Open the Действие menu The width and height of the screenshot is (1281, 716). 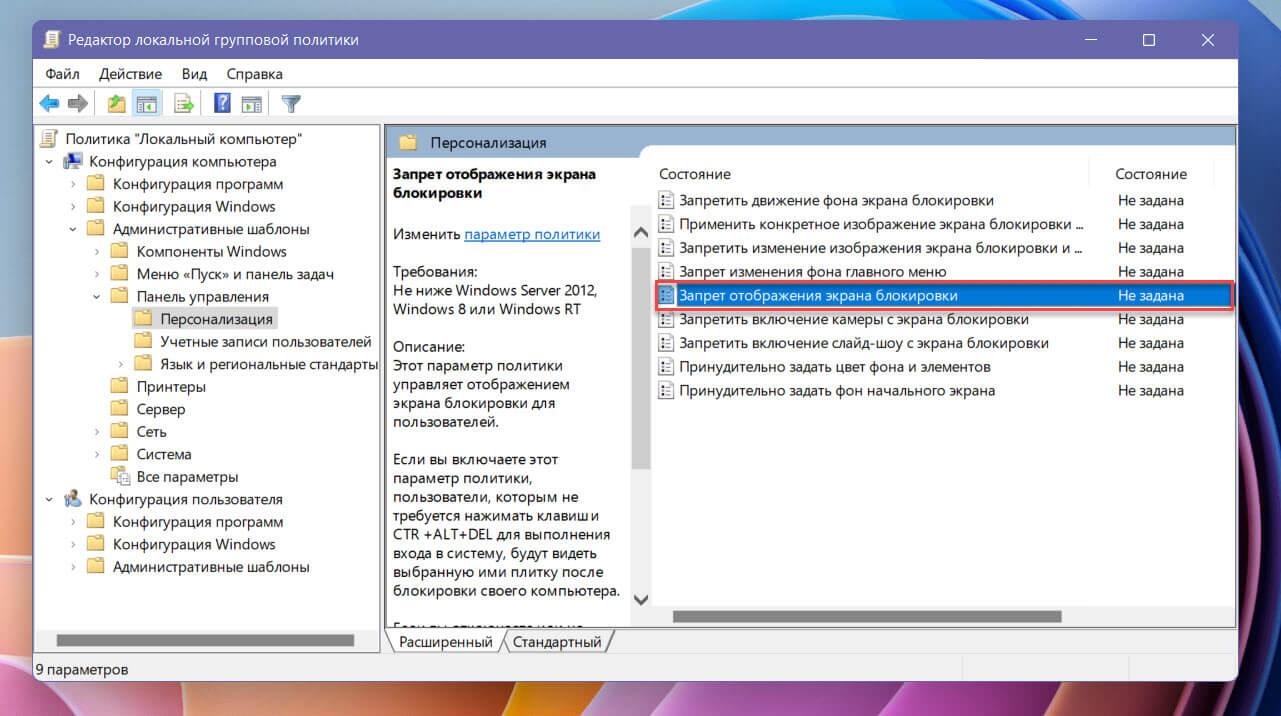pyautogui.click(x=130, y=74)
